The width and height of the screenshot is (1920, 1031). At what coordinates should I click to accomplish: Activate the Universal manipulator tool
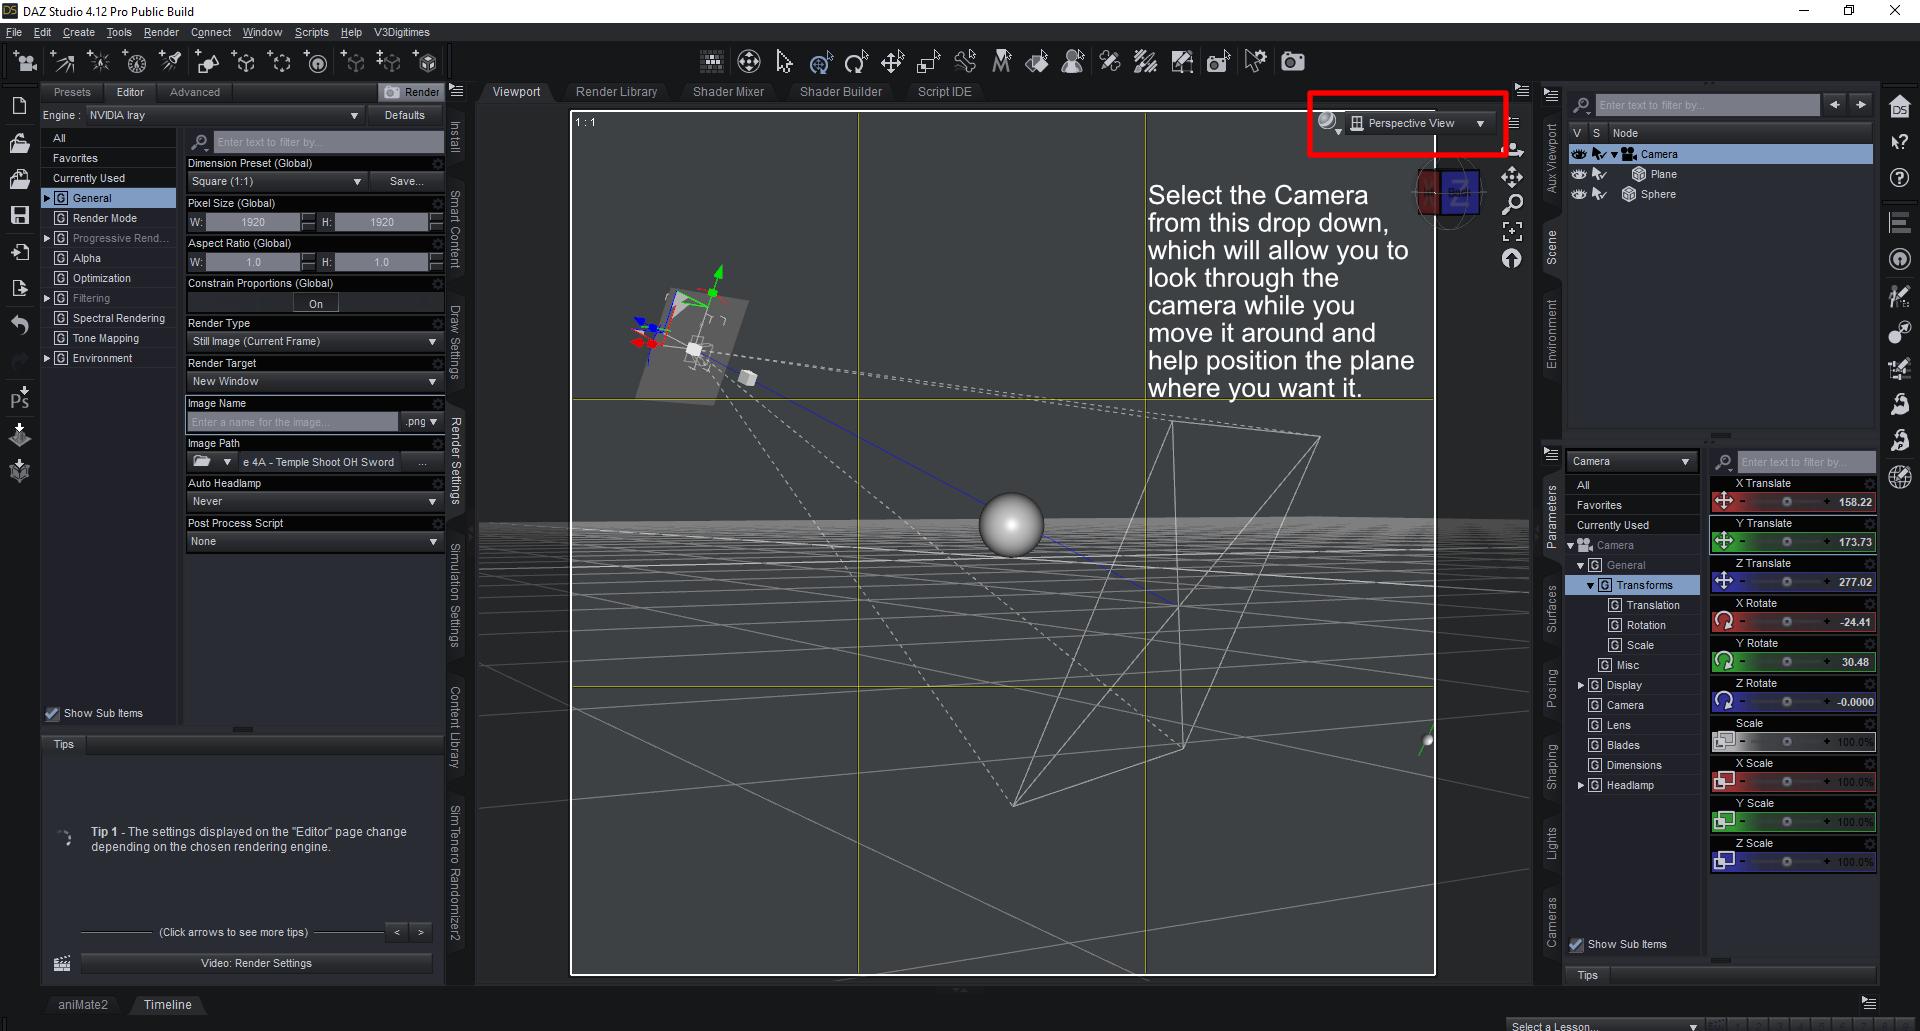[x=820, y=62]
